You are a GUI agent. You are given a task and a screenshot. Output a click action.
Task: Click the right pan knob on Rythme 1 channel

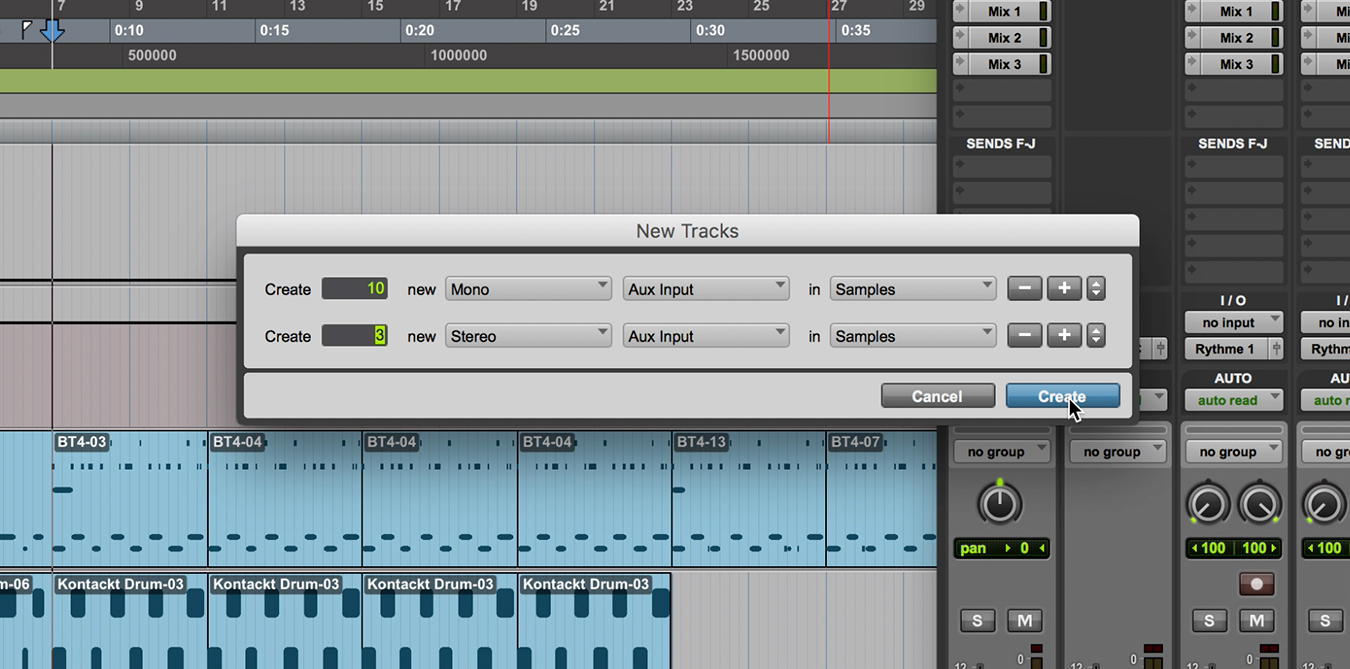click(1259, 504)
